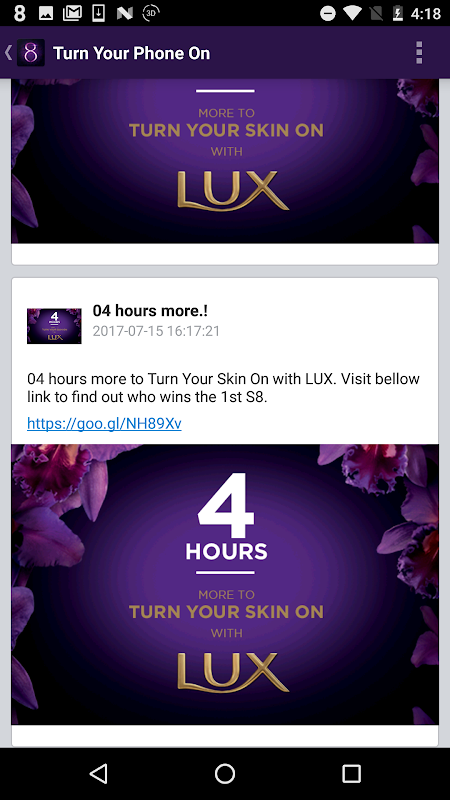Tap the purple 8 app logo
The width and height of the screenshot is (450, 800).
31,53
